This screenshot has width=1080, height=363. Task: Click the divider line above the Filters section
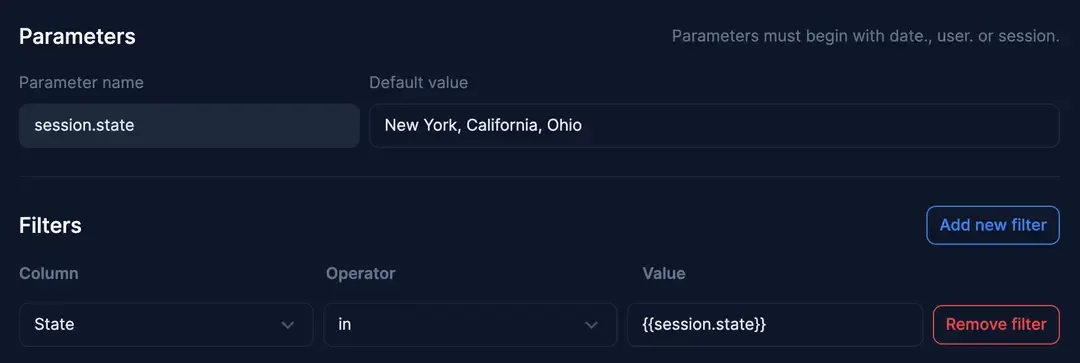pos(539,176)
